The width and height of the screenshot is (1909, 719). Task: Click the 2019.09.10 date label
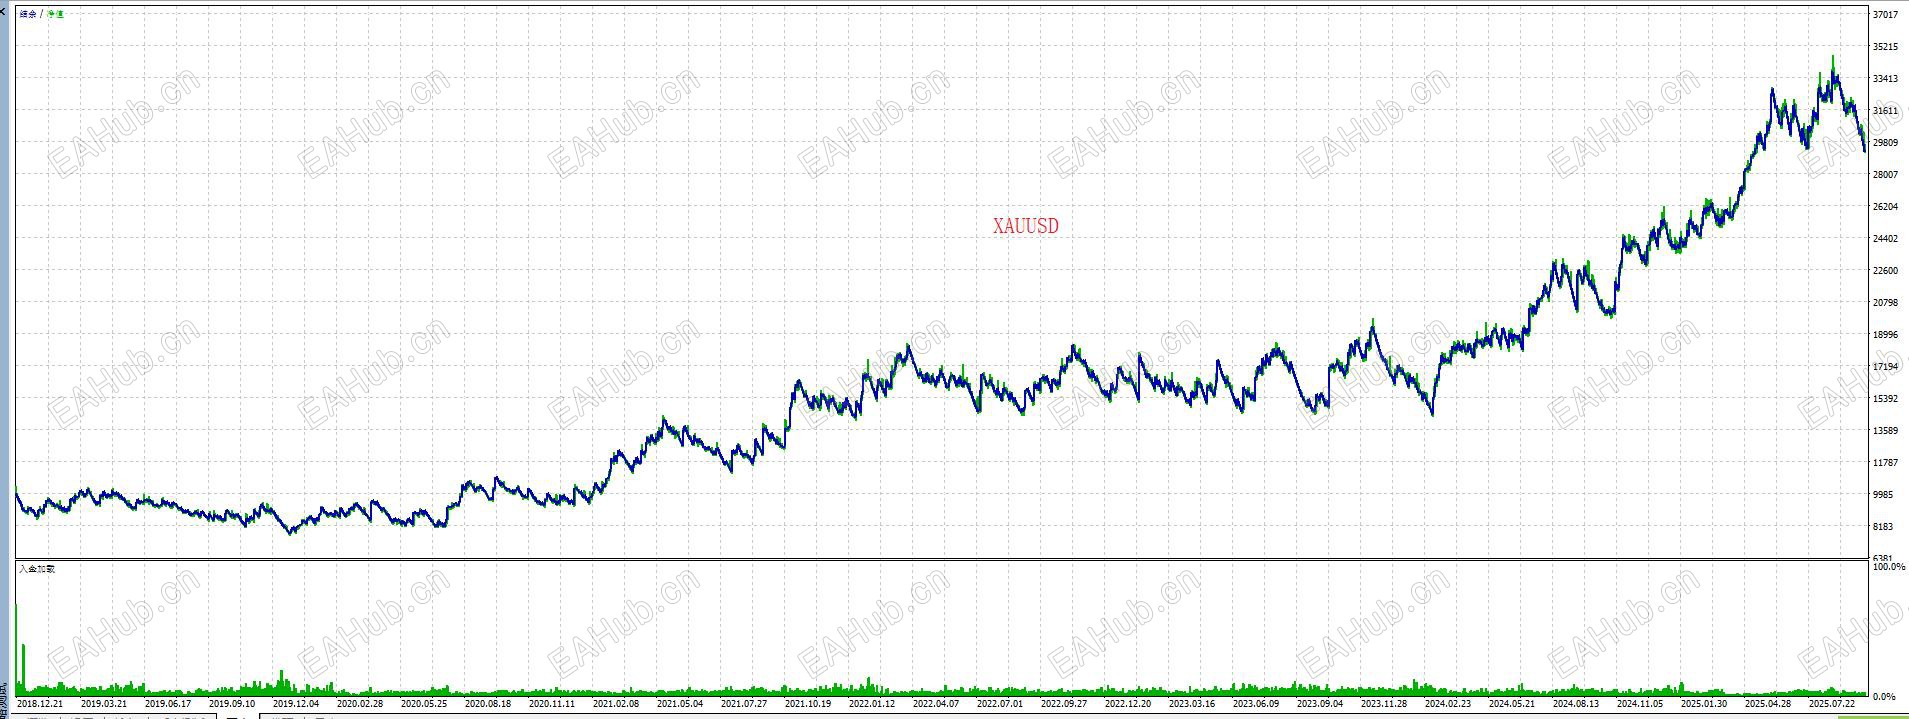click(232, 704)
